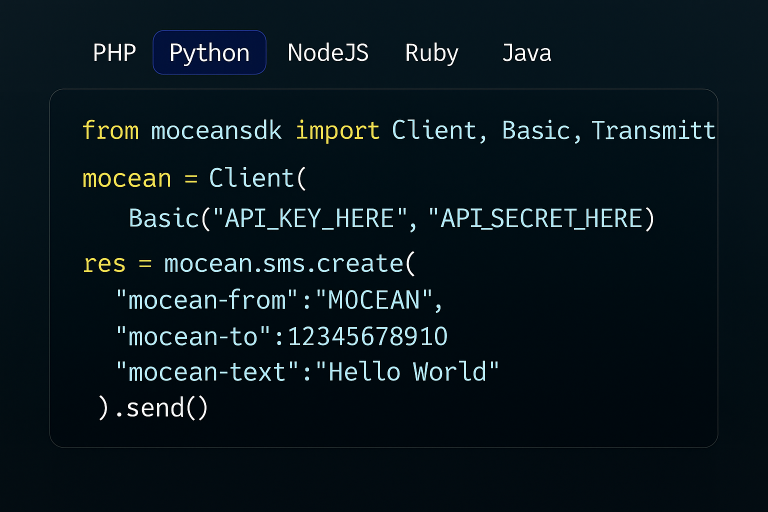Click the 'from moceansdk import' code line
This screenshot has width=768, height=512.
coord(399,131)
